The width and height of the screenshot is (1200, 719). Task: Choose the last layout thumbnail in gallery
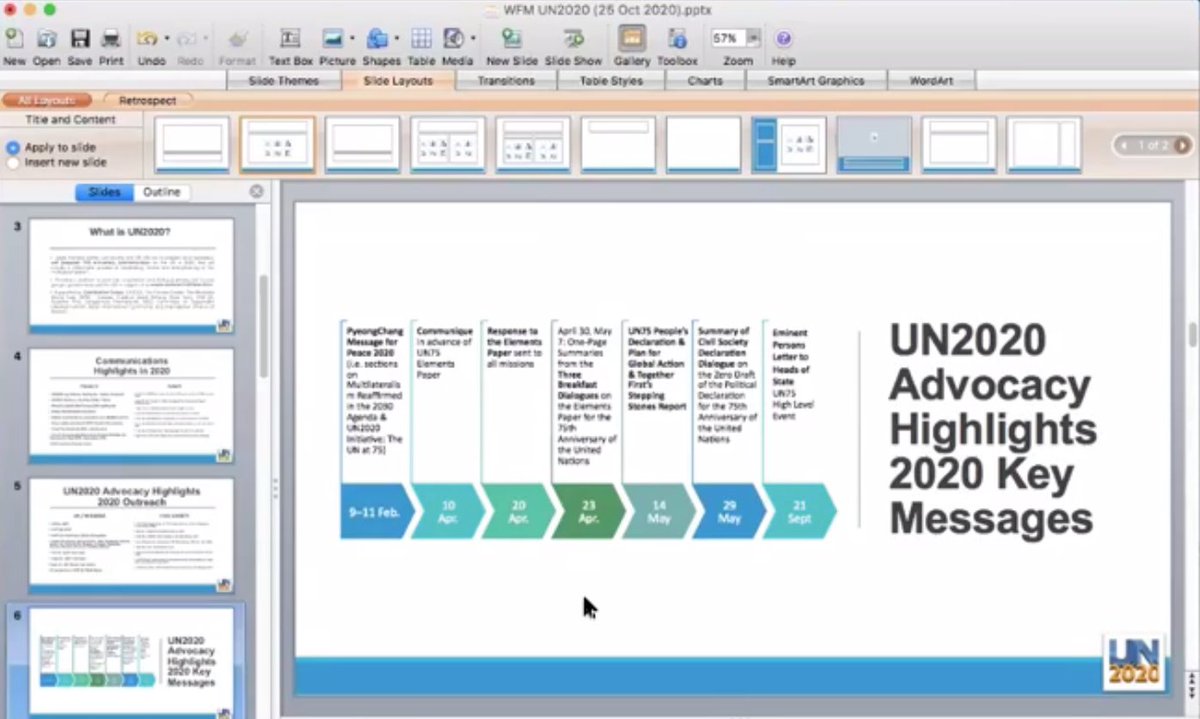click(x=1044, y=145)
